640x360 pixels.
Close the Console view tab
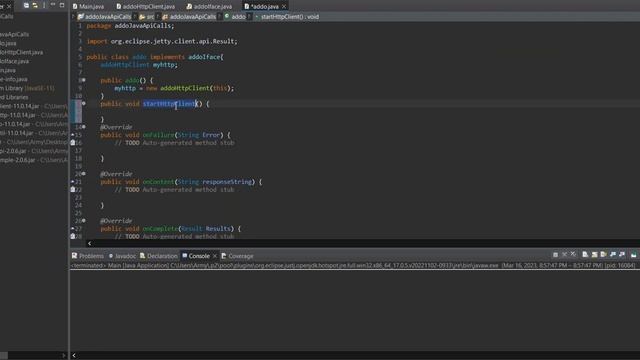pyautogui.click(x=215, y=256)
